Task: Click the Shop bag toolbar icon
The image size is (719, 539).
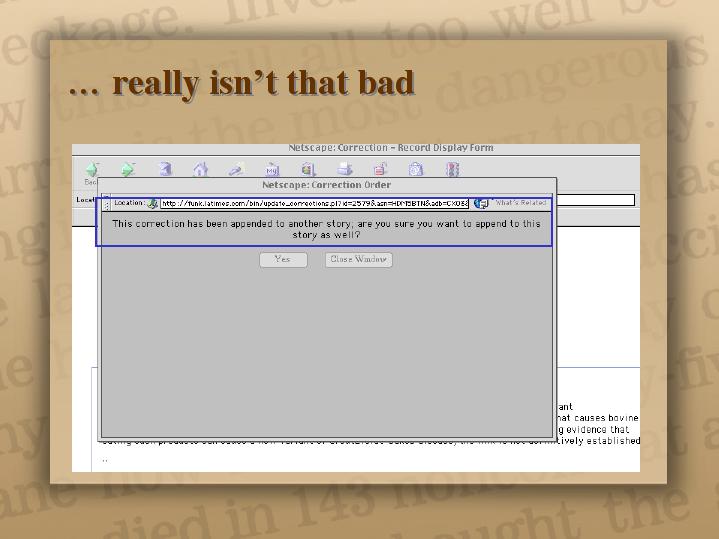Action: [416, 169]
